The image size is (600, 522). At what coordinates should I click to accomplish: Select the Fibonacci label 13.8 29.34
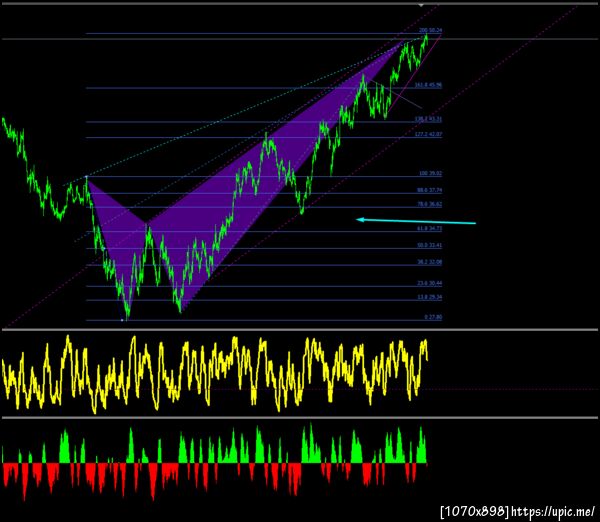point(429,297)
